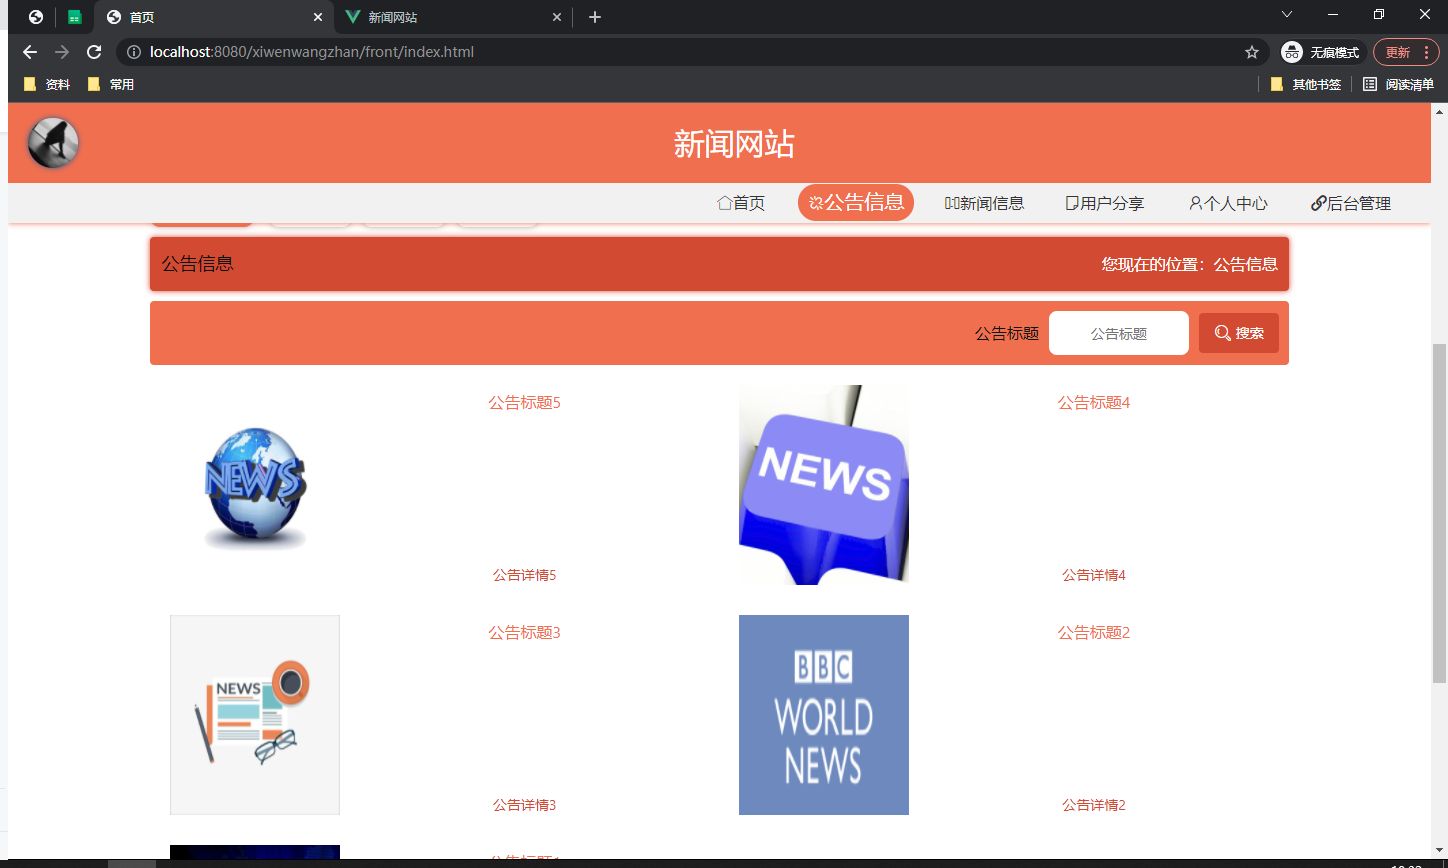This screenshot has height=868, width=1448.
Task: Switch to the green spreadsheet pinned tab
Action: point(74,17)
